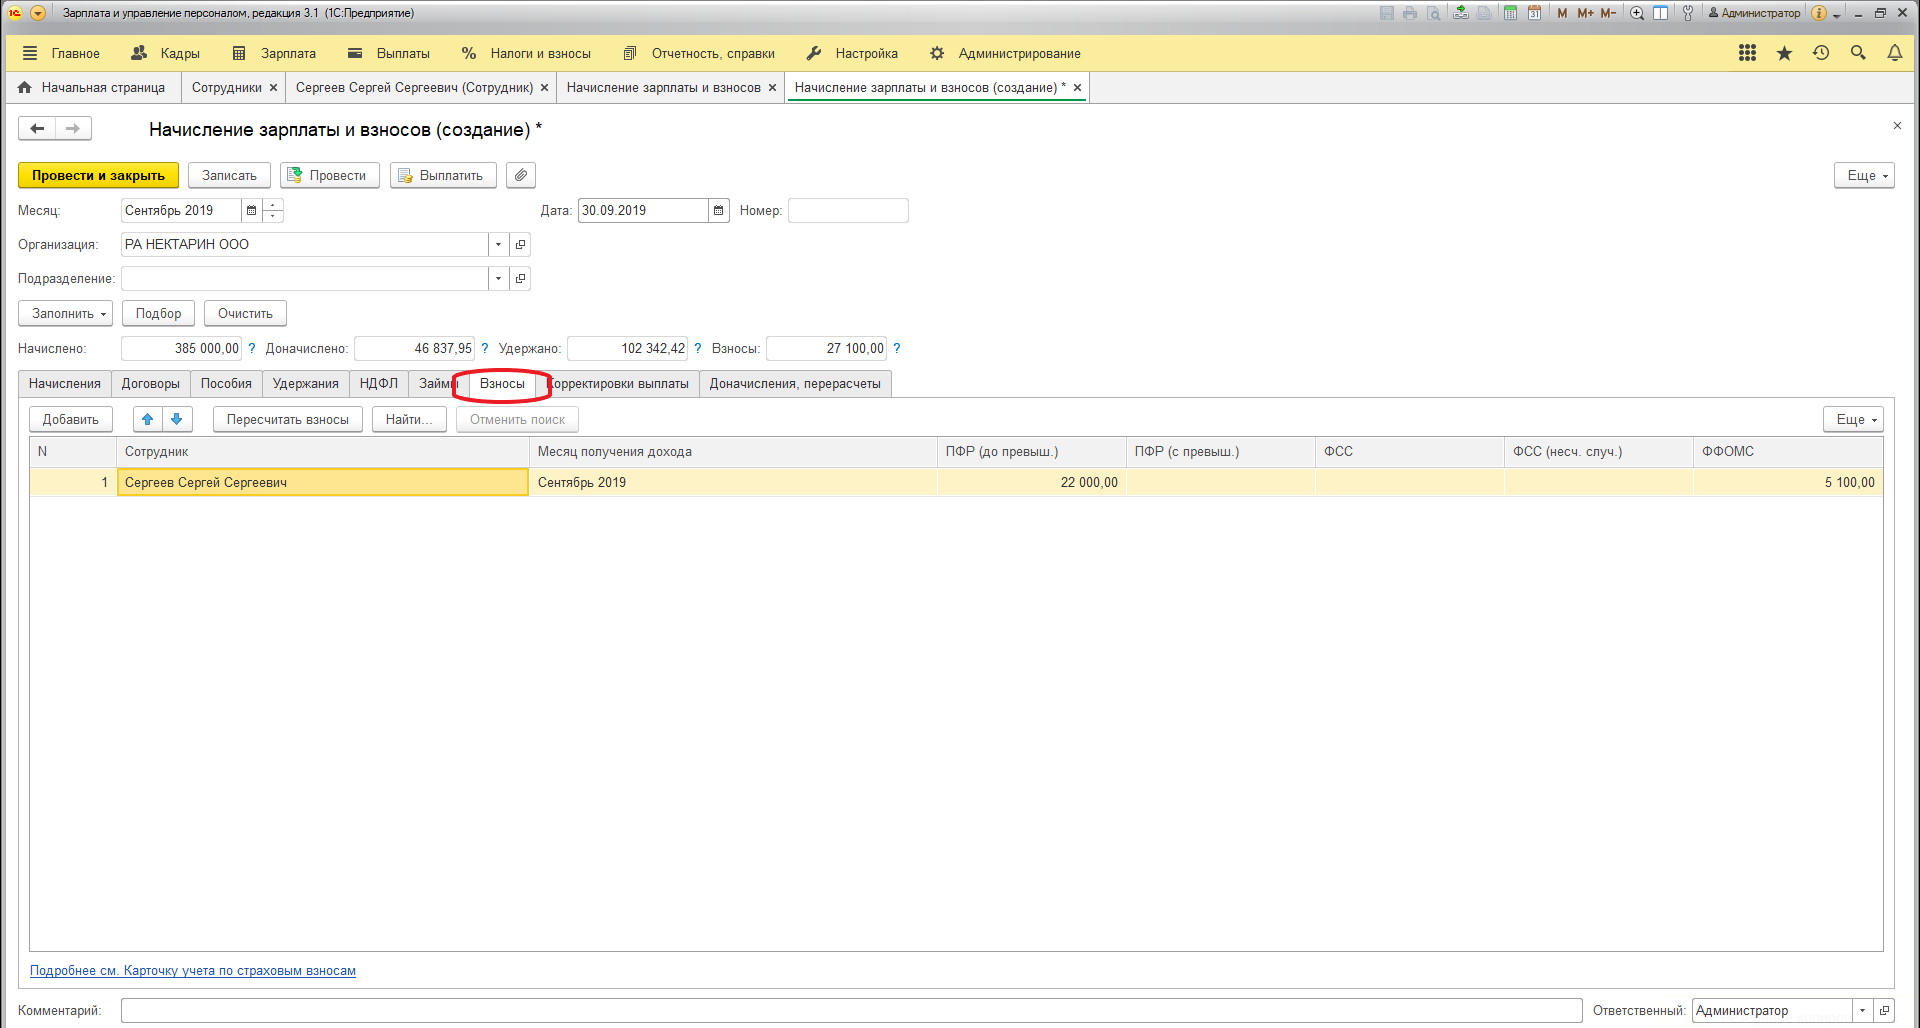The height and width of the screenshot is (1028, 1920).
Task: Open calendar picker for Месяц field
Action: coord(251,210)
